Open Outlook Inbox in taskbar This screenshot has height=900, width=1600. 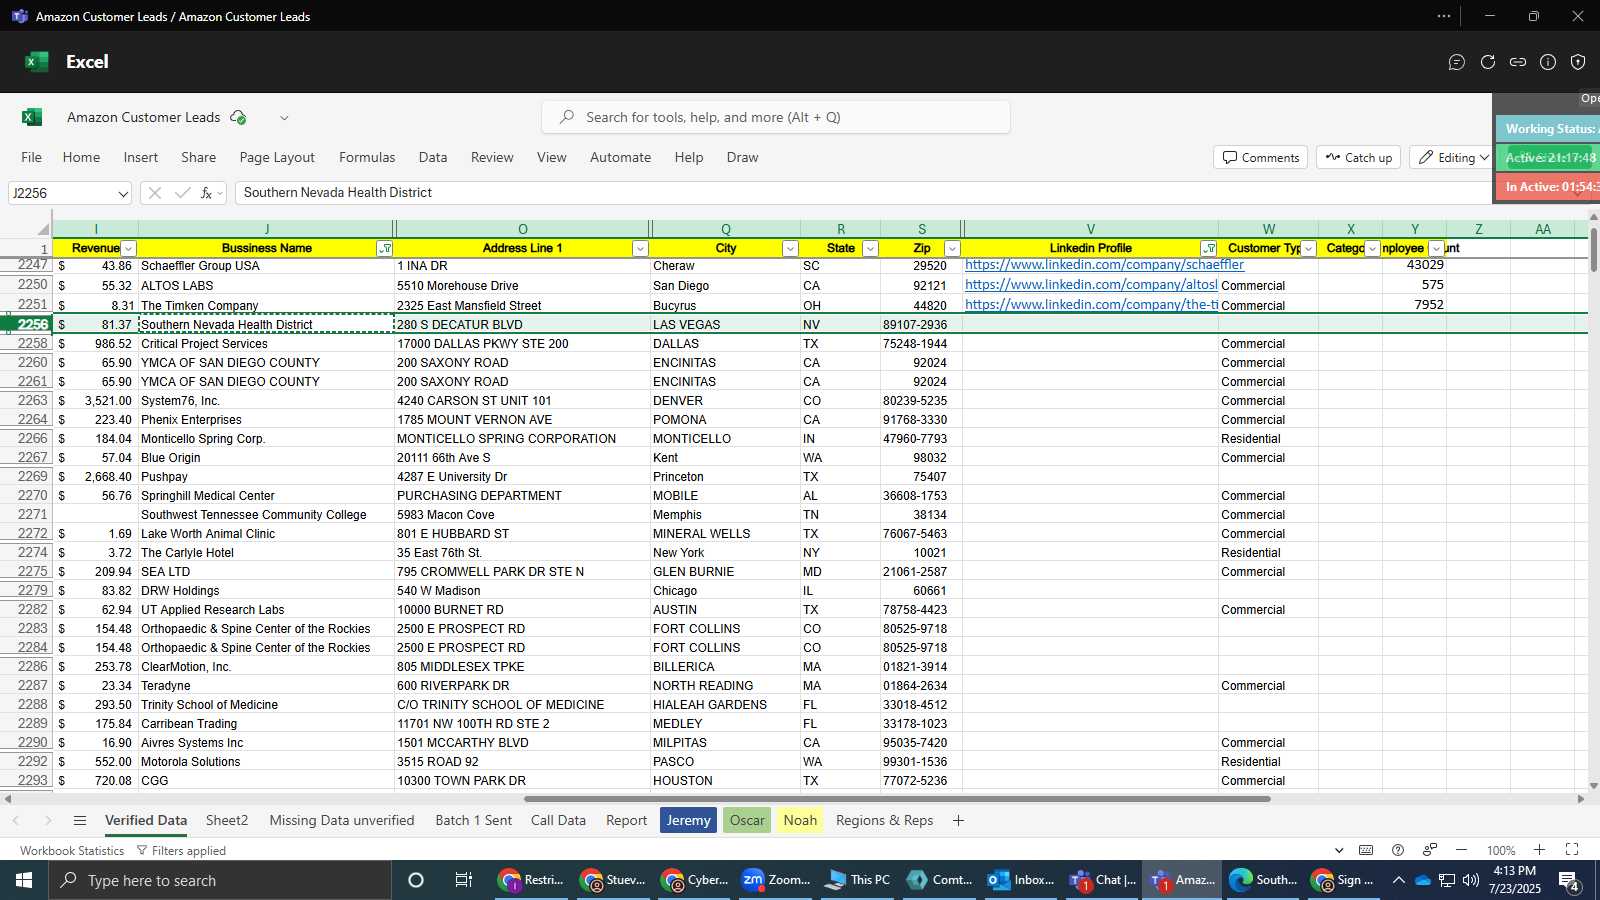(x=1021, y=880)
